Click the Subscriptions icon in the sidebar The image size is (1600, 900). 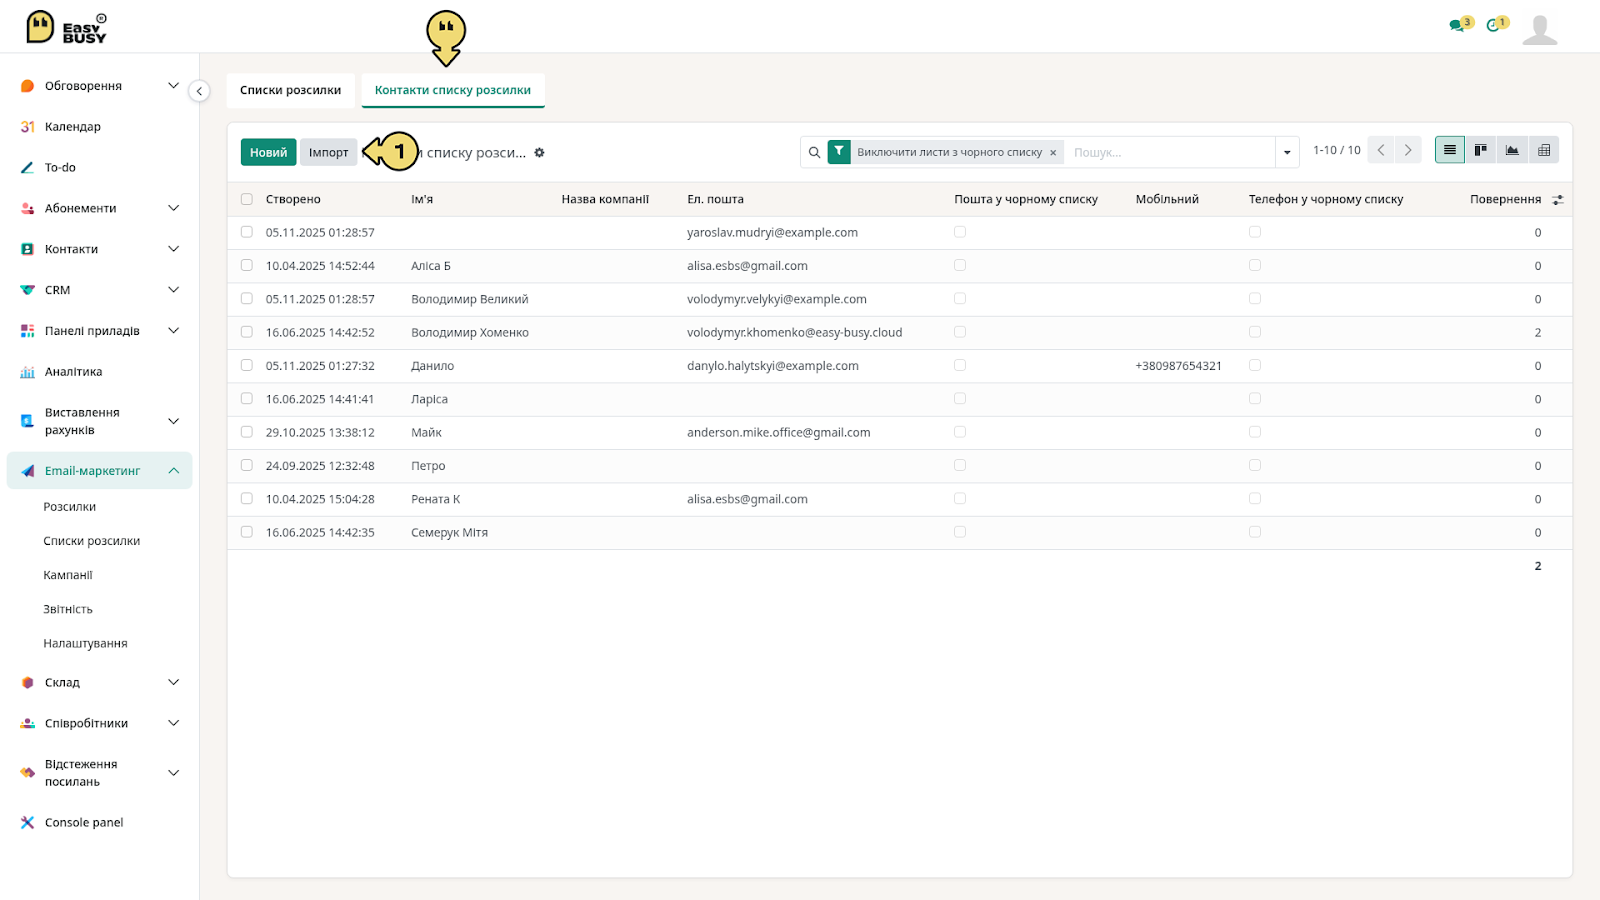point(27,209)
